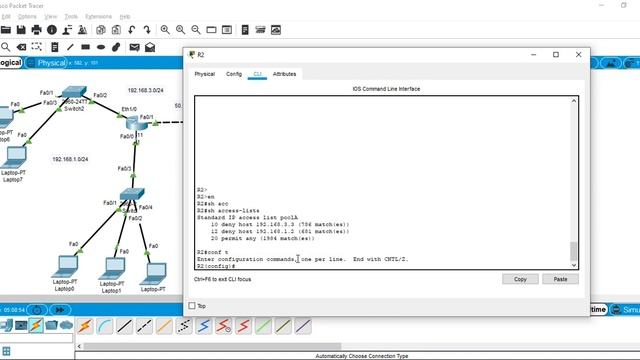Add a Complex PDU open envelope

point(150,47)
